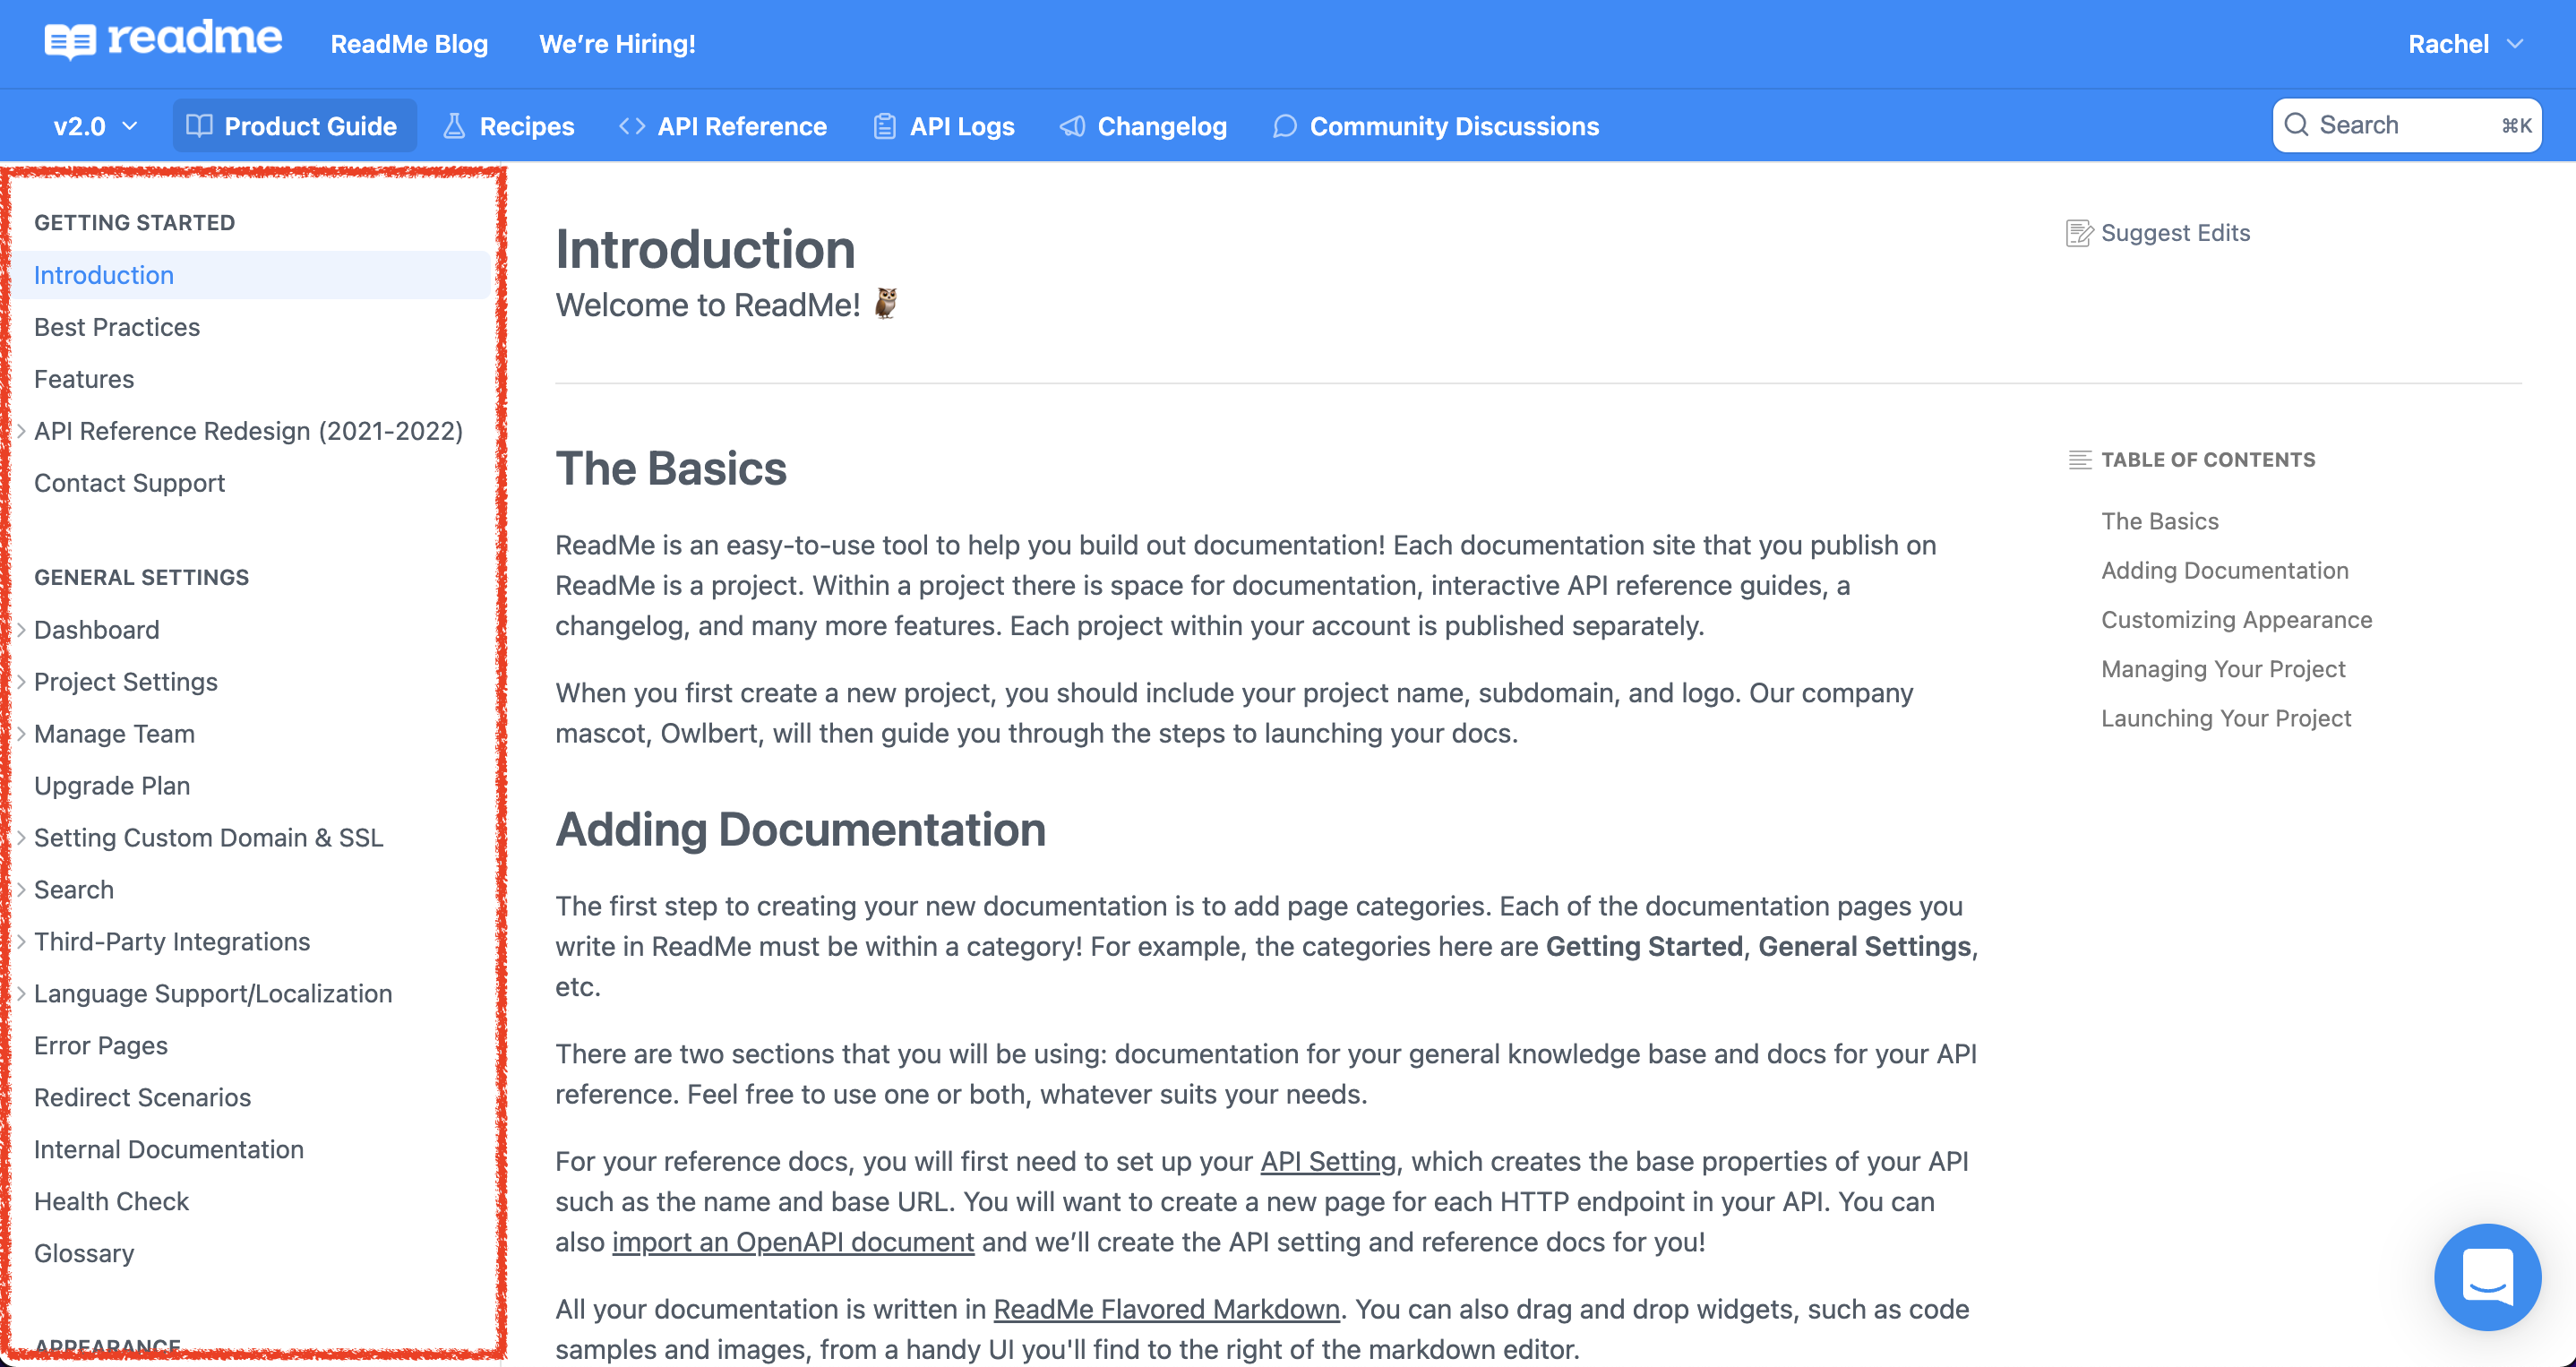Select the Product Guide tab
The height and width of the screenshot is (1367, 2576).
tap(293, 126)
